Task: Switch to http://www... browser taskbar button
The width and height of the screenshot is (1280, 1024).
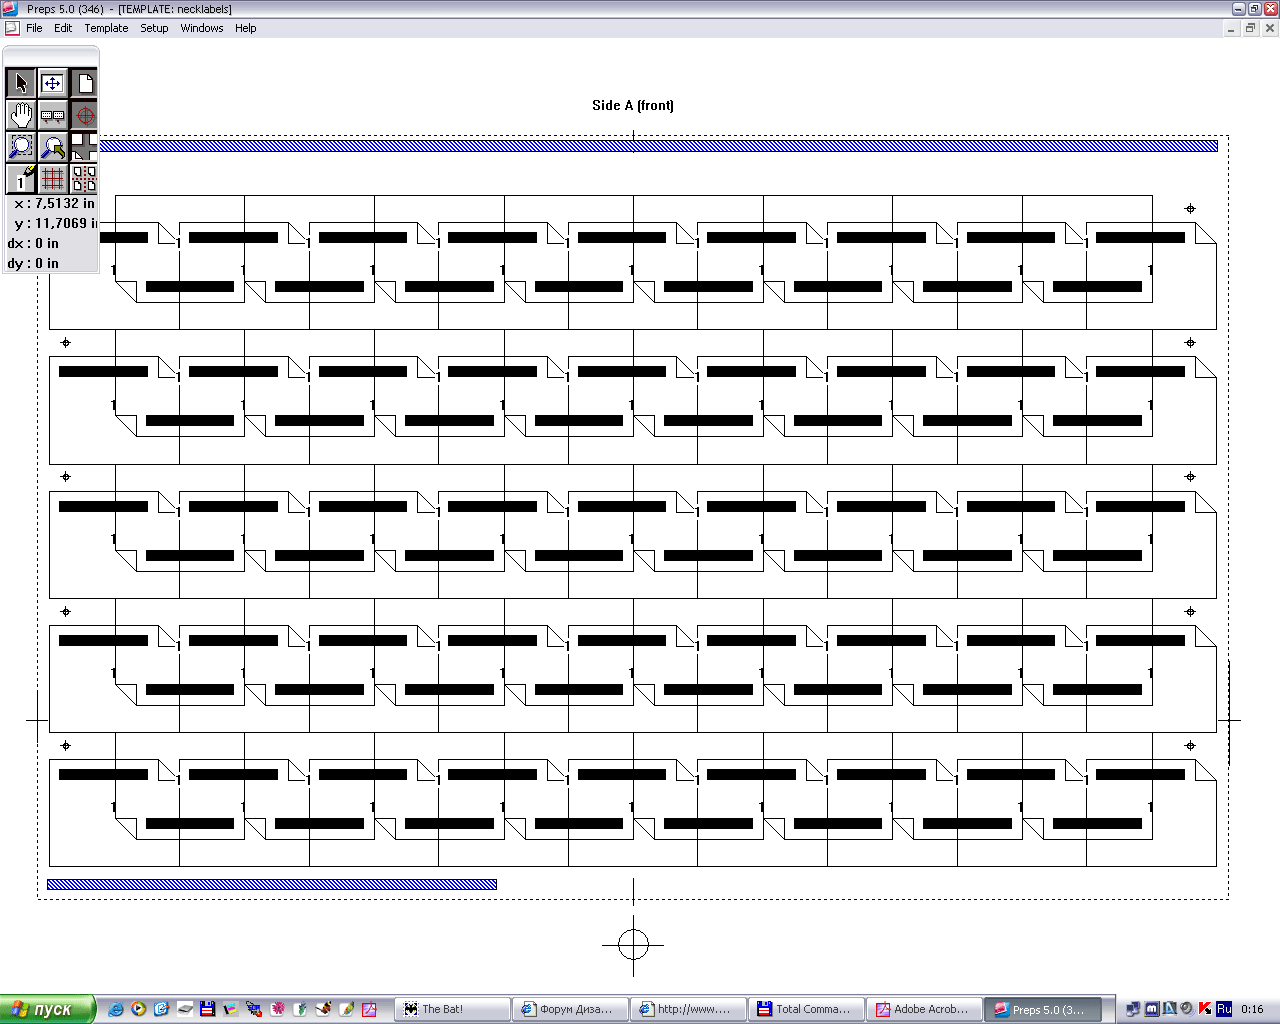Action: 688,1010
